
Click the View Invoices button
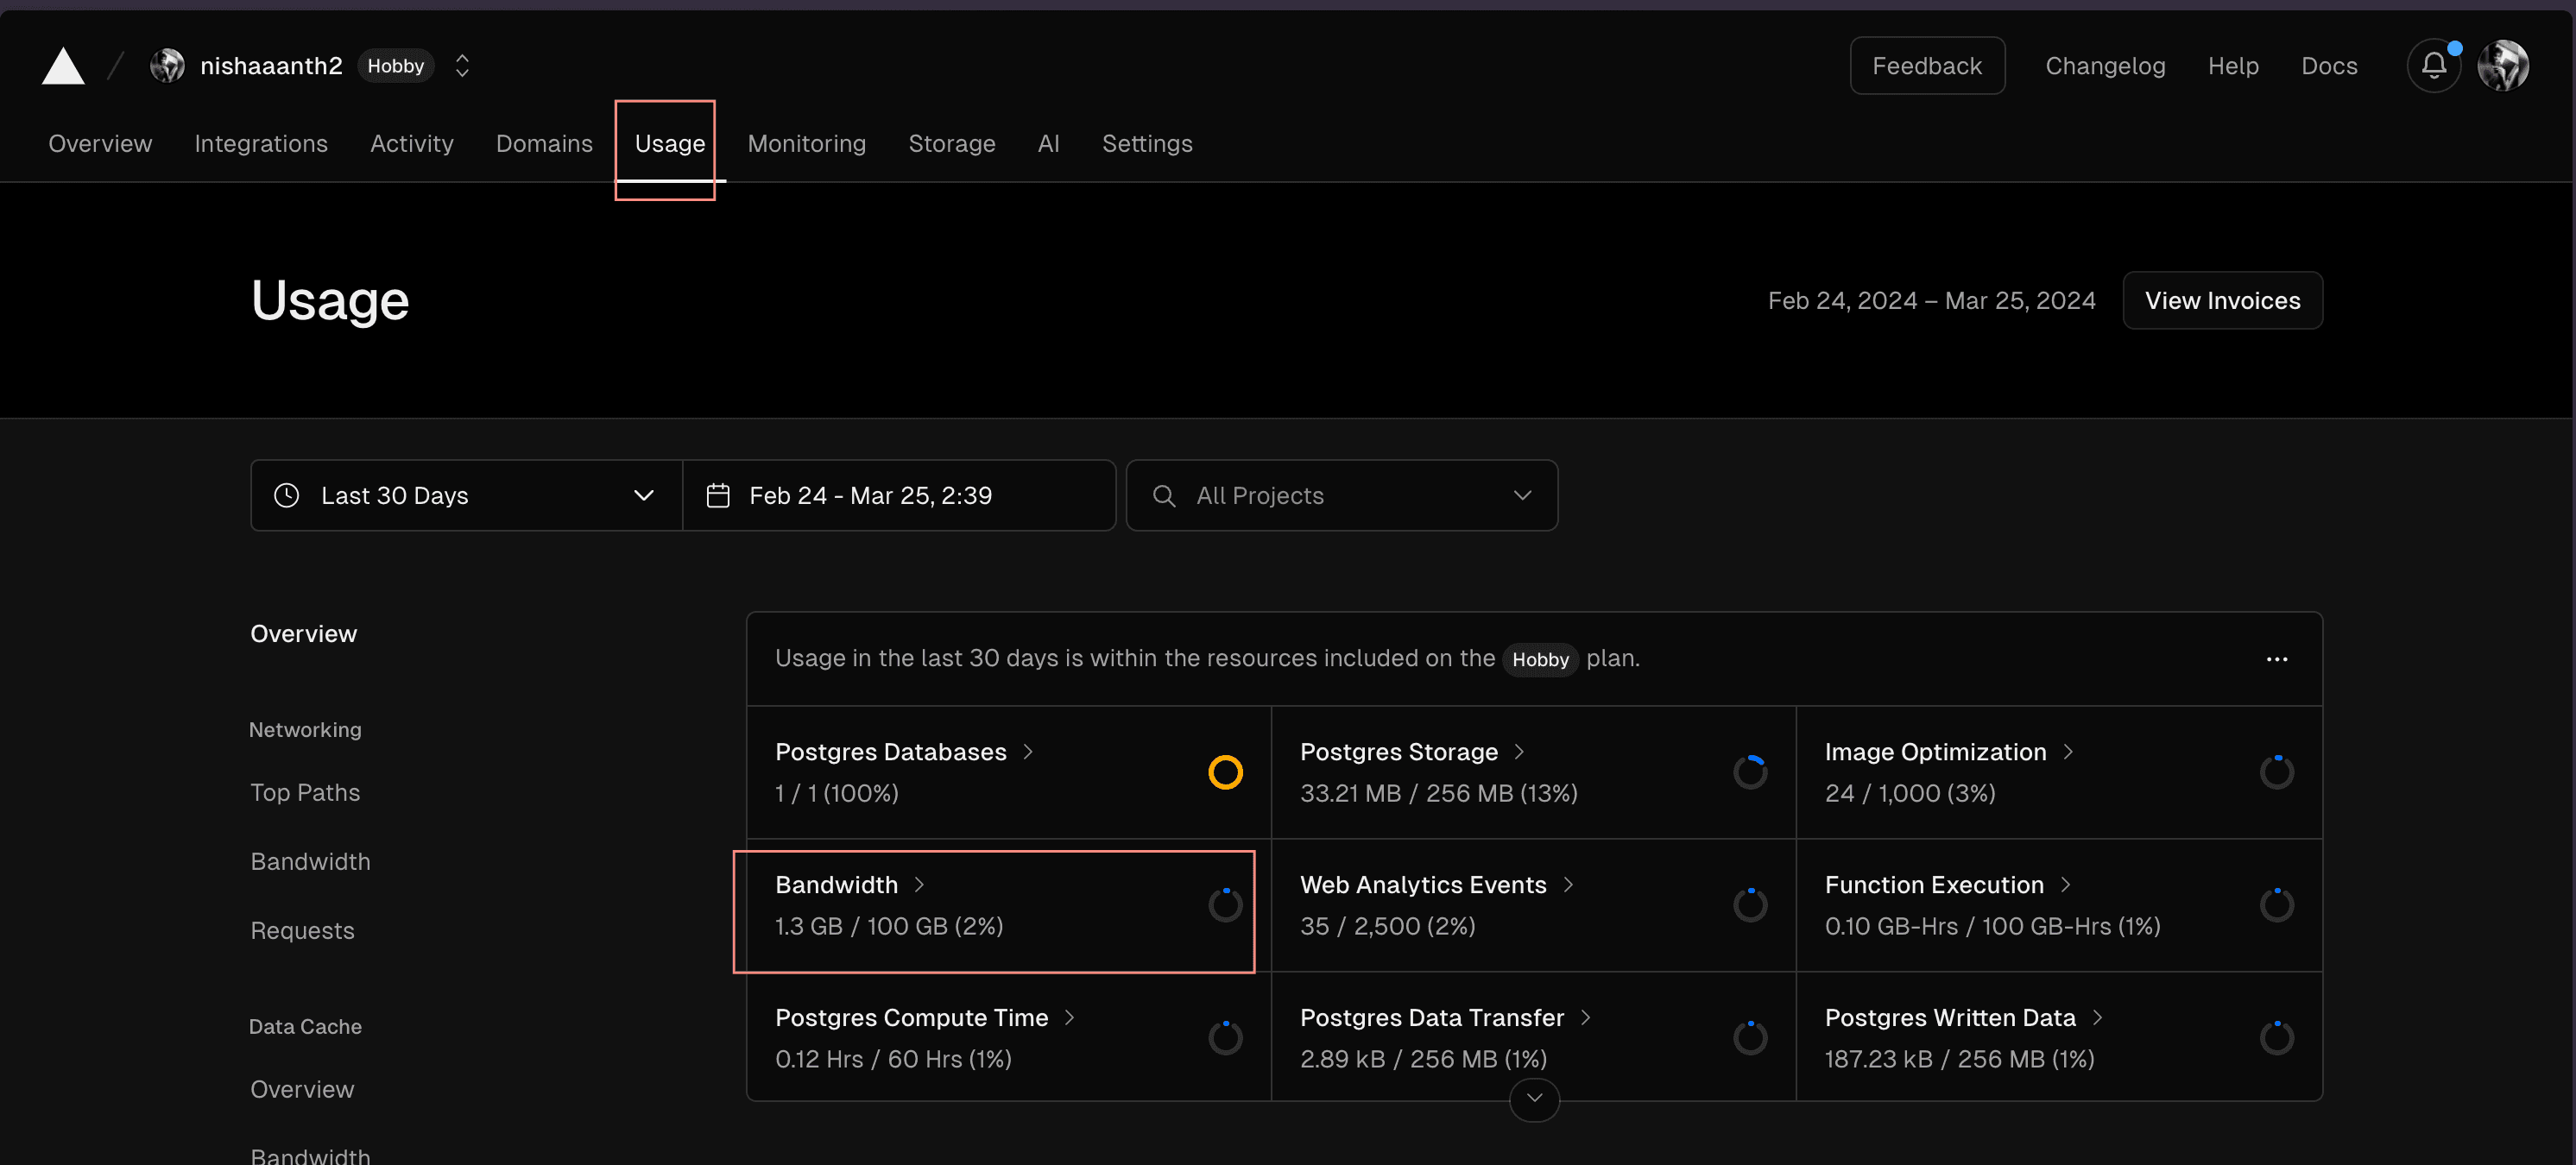(2222, 301)
